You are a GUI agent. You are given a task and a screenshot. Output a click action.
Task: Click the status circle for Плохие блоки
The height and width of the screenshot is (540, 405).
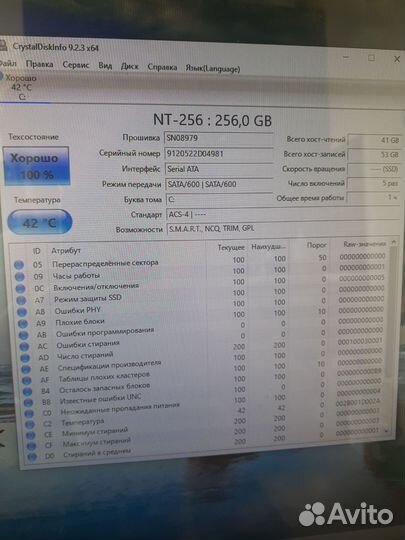tap(22, 323)
